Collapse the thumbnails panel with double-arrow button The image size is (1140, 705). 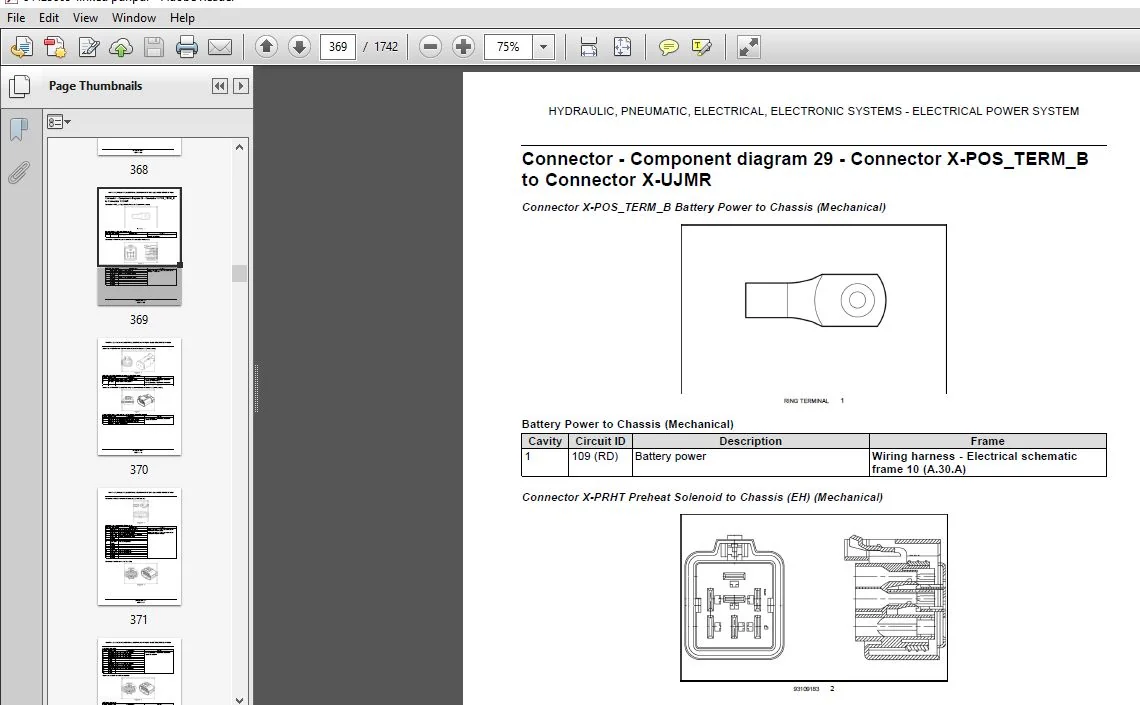point(220,86)
